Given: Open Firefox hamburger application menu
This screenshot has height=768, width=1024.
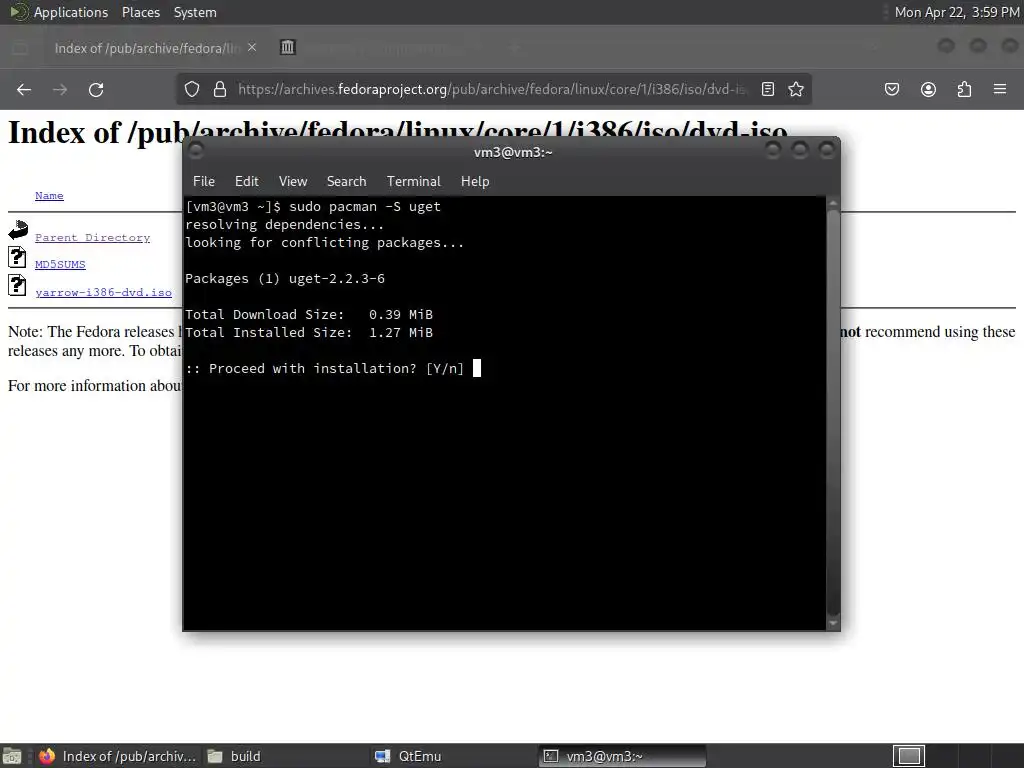Looking at the screenshot, I should click(x=1000, y=89).
